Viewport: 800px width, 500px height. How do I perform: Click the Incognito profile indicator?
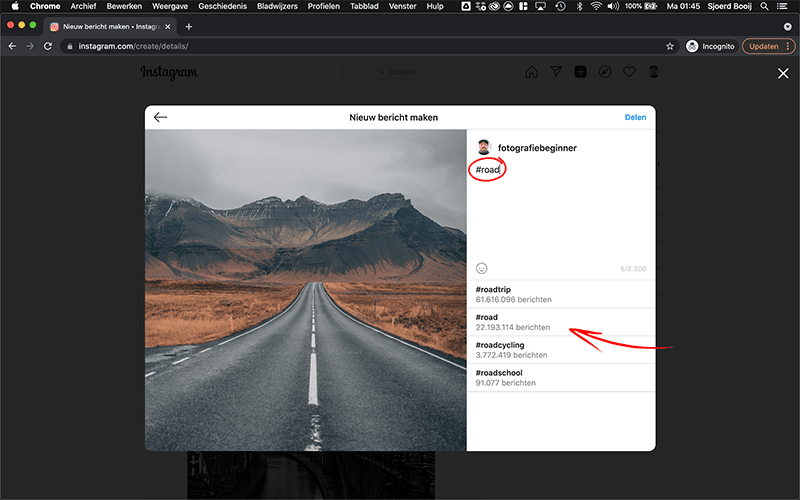click(710, 46)
